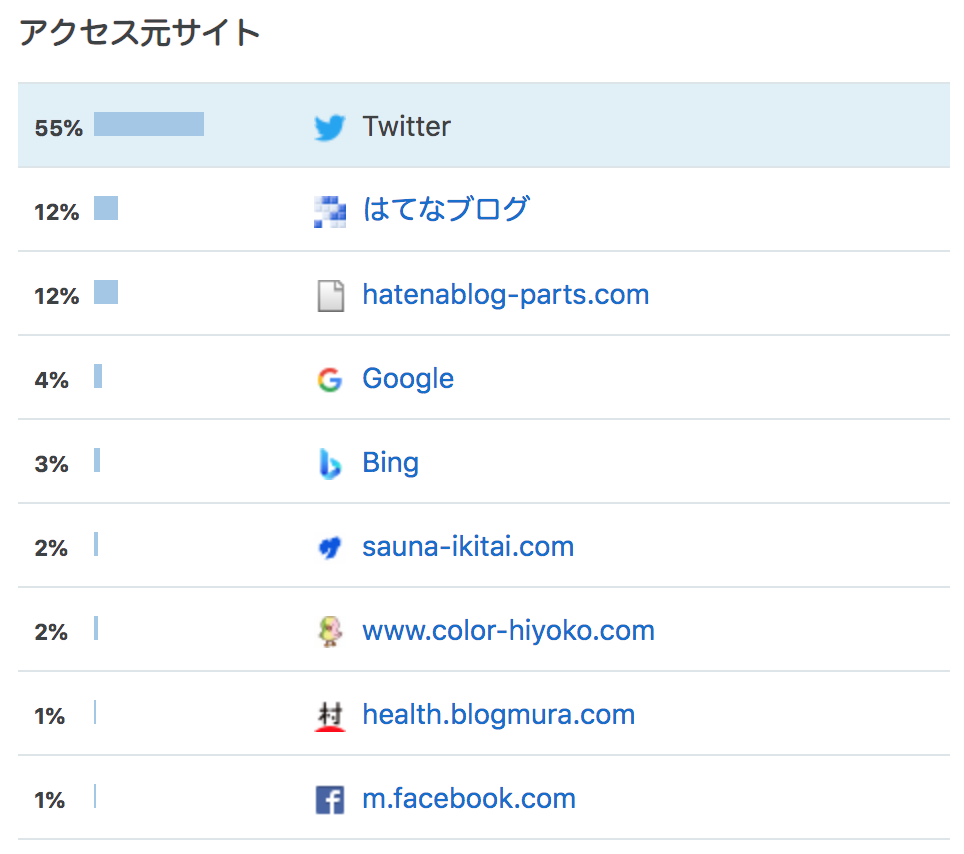The image size is (964, 854).
Task: Click the 4% percentage value
Action: coord(52,380)
